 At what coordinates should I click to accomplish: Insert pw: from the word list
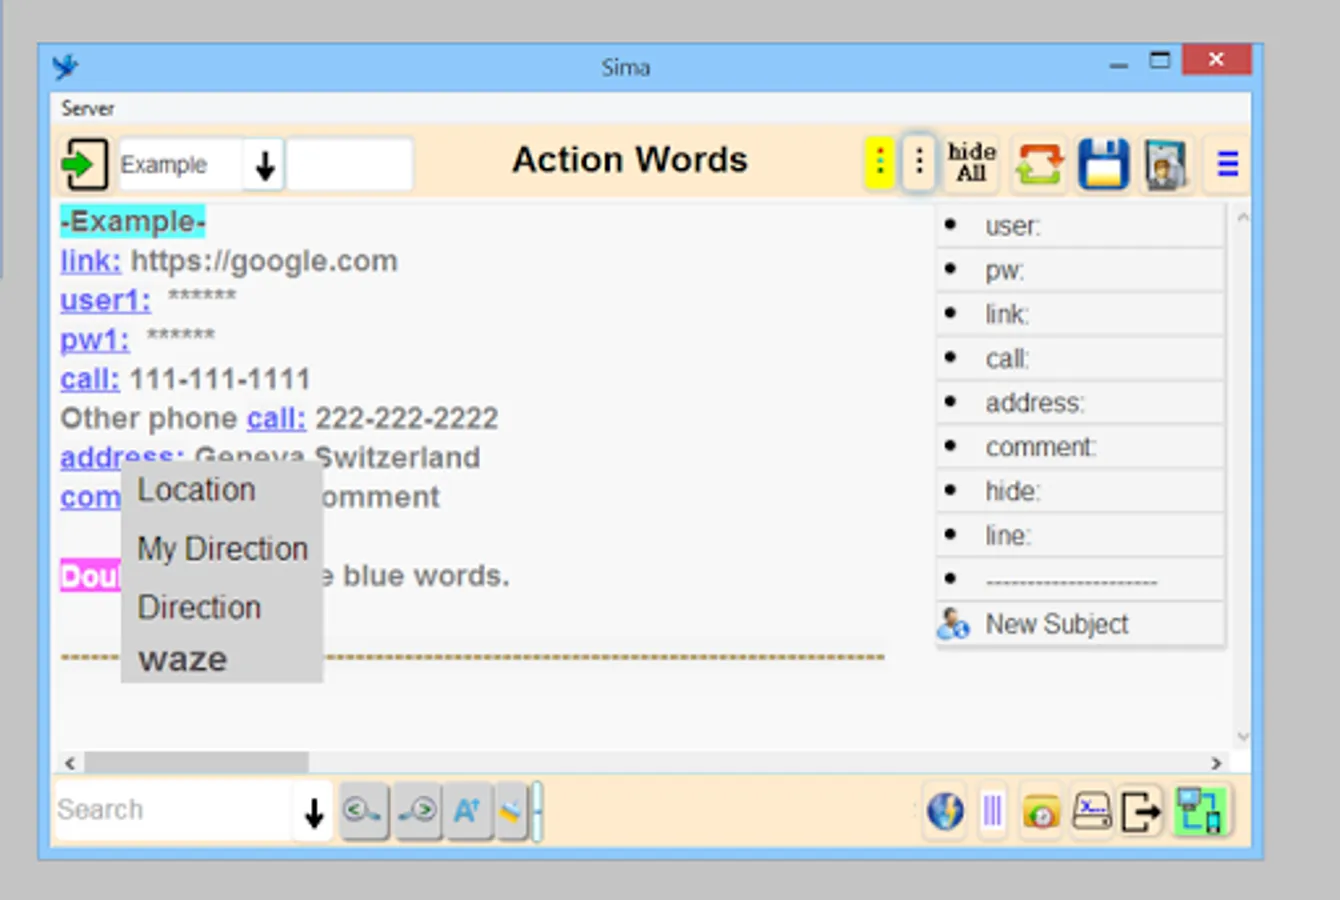[1081, 270]
